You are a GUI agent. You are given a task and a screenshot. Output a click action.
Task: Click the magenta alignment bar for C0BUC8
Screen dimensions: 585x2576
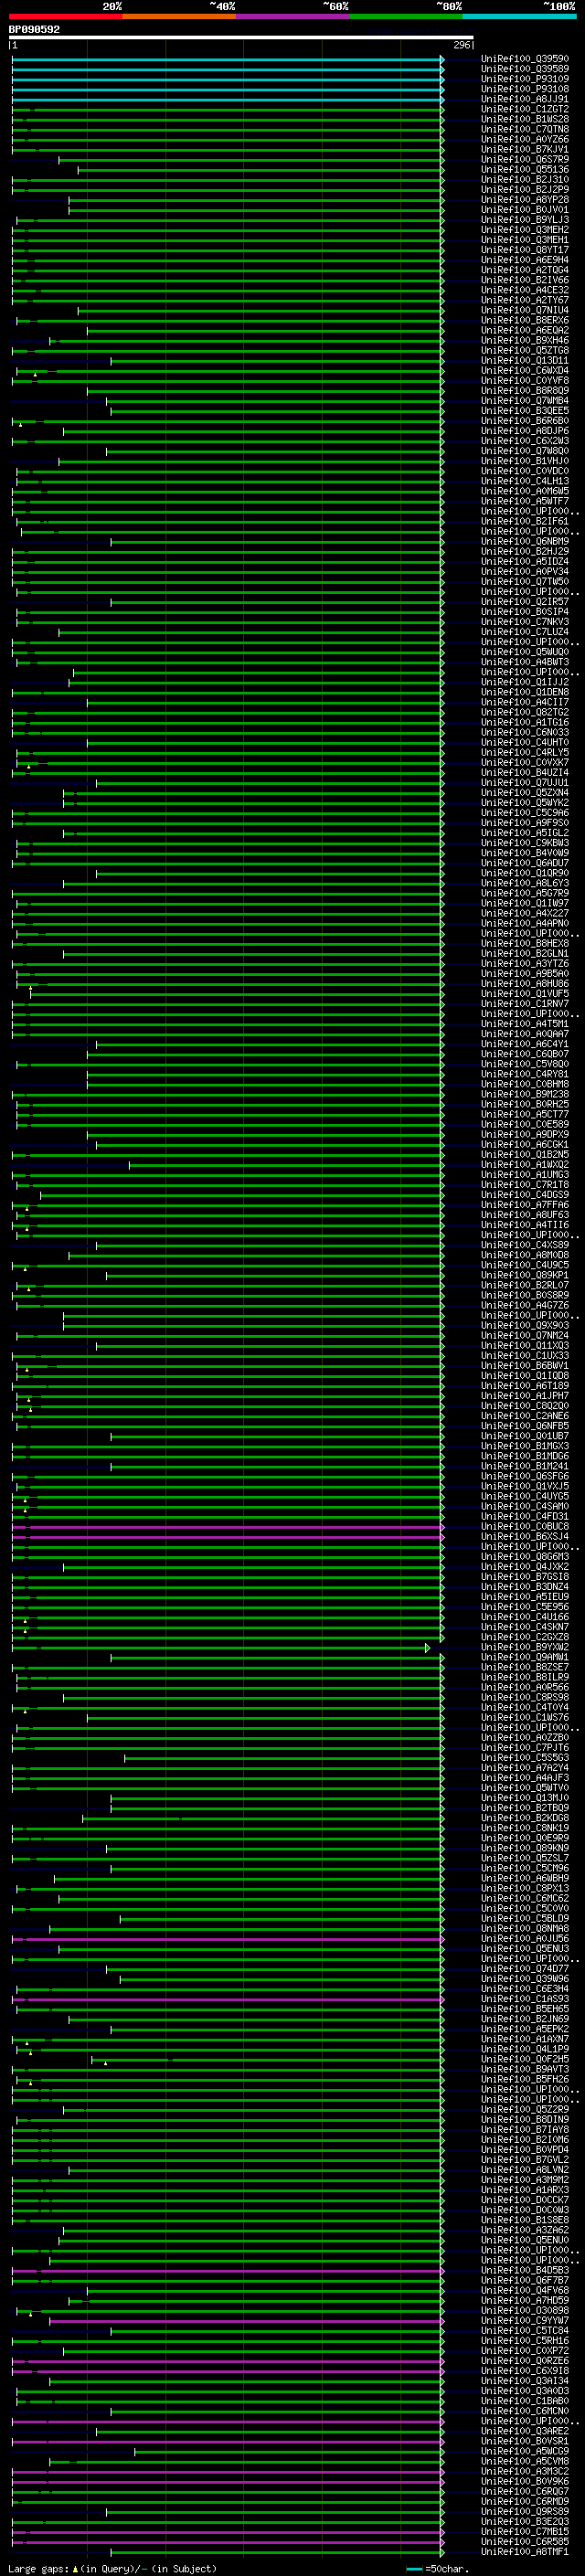pos(228,1527)
